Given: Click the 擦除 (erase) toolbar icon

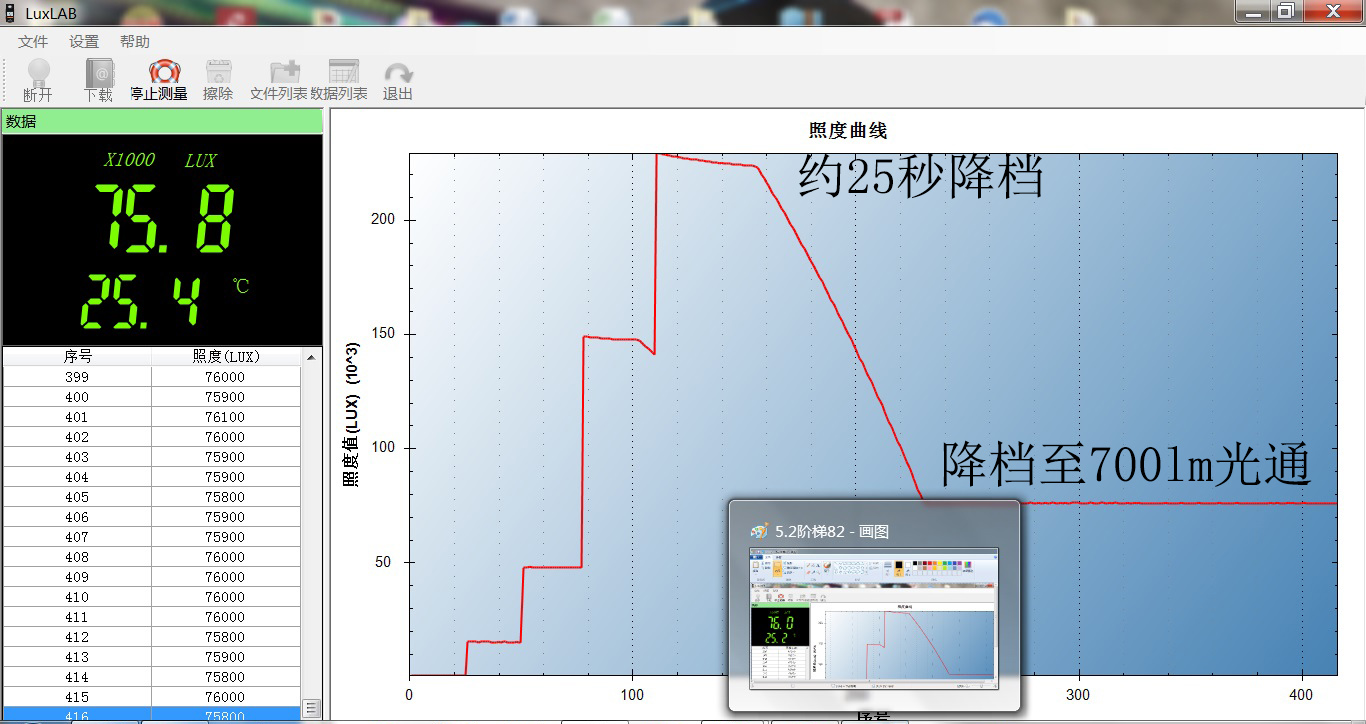Looking at the screenshot, I should [x=218, y=78].
